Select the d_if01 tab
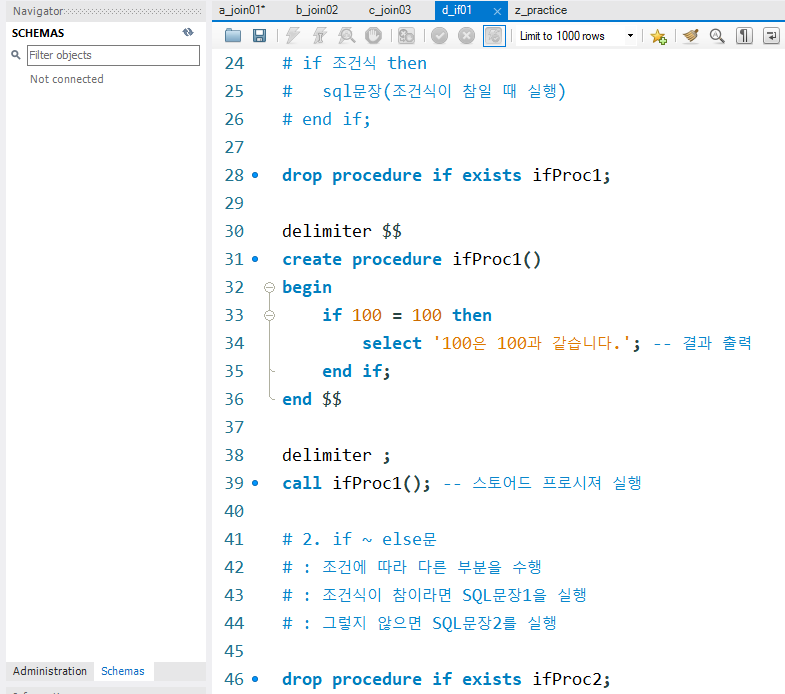The height and width of the screenshot is (694, 785). click(457, 10)
